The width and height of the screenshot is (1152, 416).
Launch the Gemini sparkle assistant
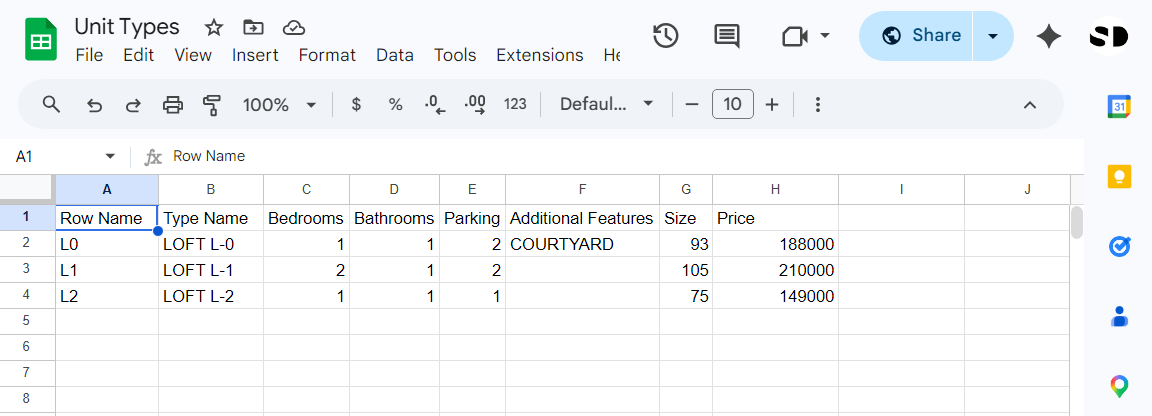(1049, 36)
